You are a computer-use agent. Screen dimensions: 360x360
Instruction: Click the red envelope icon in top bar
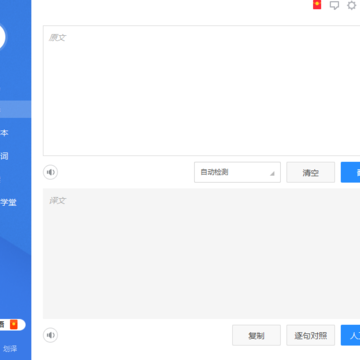(317, 5)
